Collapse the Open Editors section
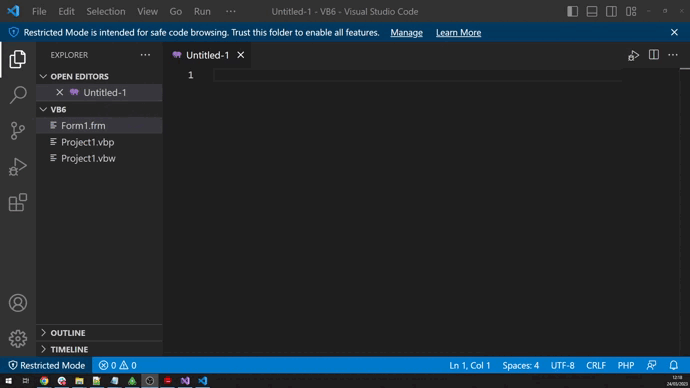 [x=99, y=76]
